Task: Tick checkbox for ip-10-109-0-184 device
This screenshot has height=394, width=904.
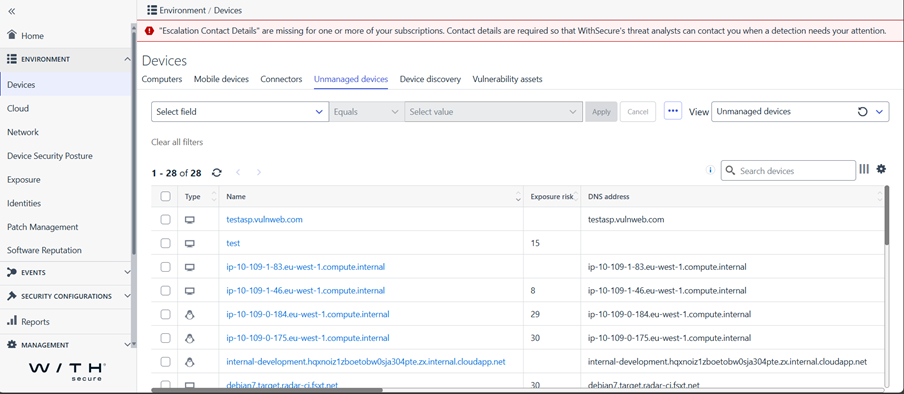Action: 165,314
